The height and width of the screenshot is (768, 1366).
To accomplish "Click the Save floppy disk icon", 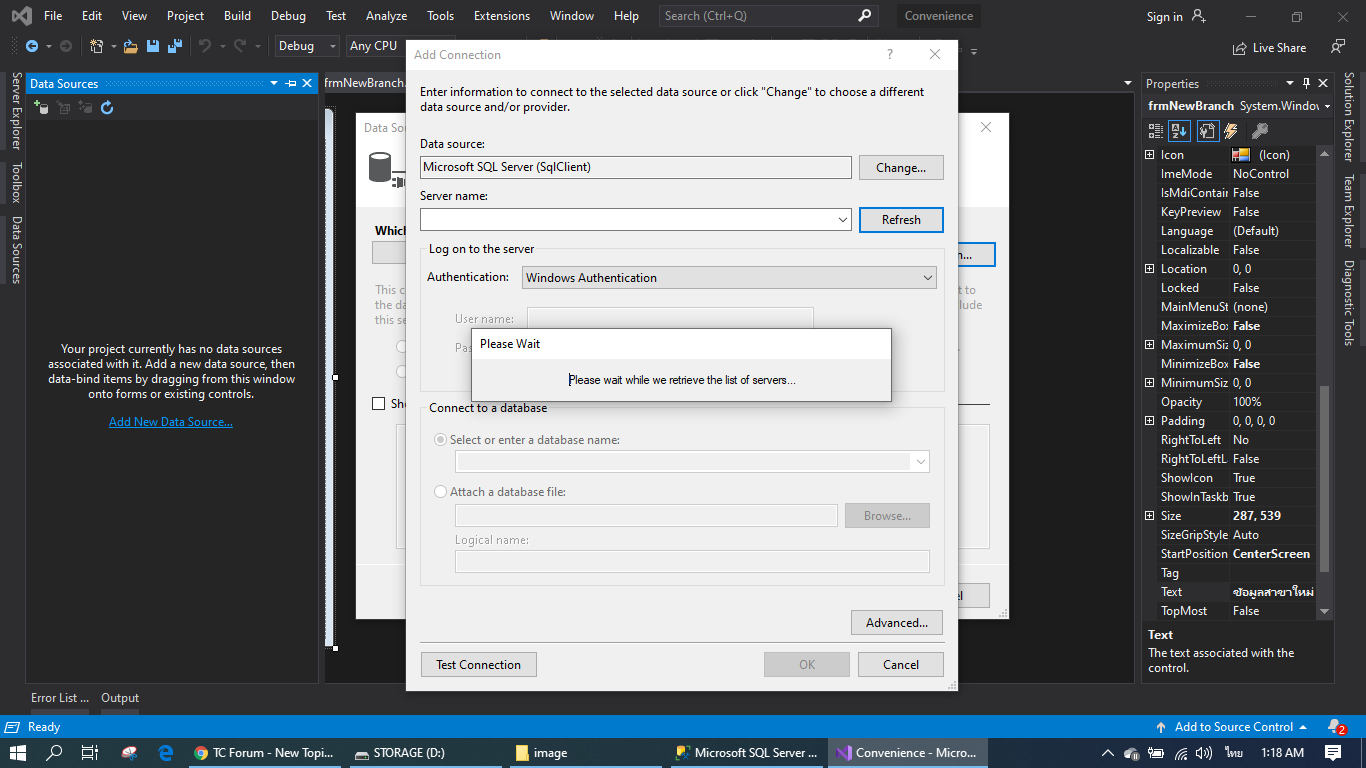I will (153, 46).
